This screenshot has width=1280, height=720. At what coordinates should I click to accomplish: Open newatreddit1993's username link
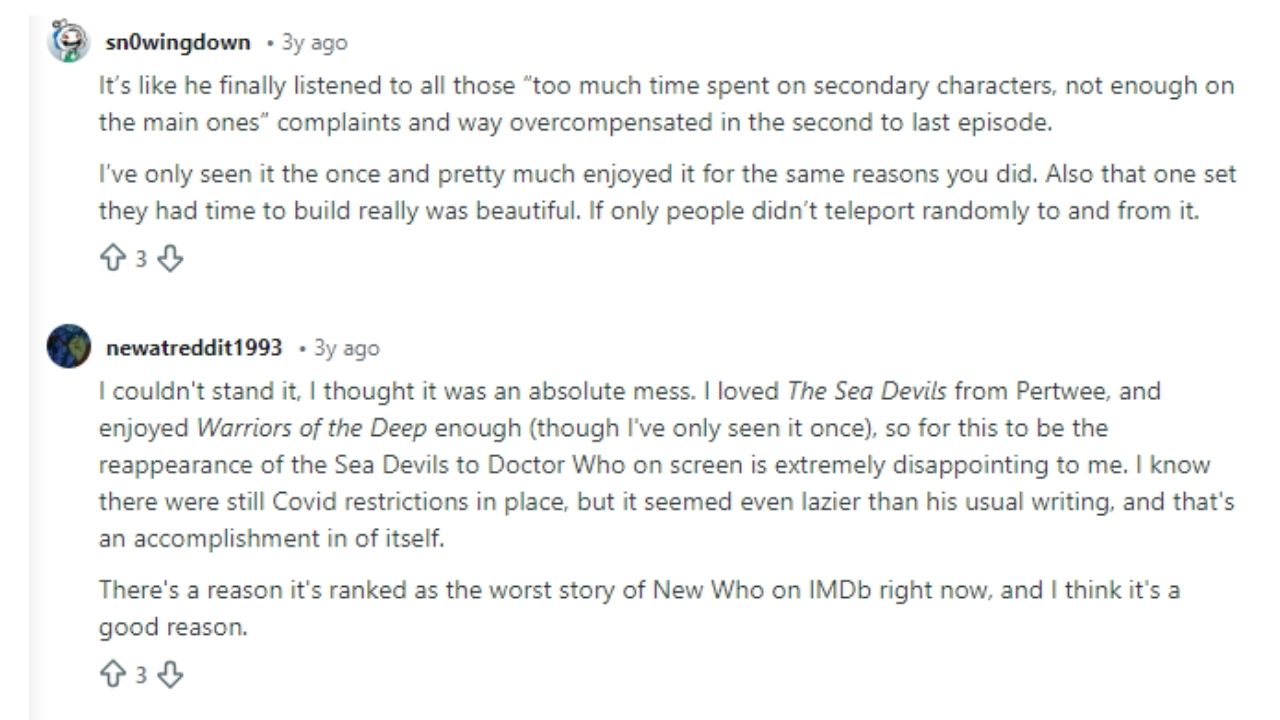coord(193,347)
